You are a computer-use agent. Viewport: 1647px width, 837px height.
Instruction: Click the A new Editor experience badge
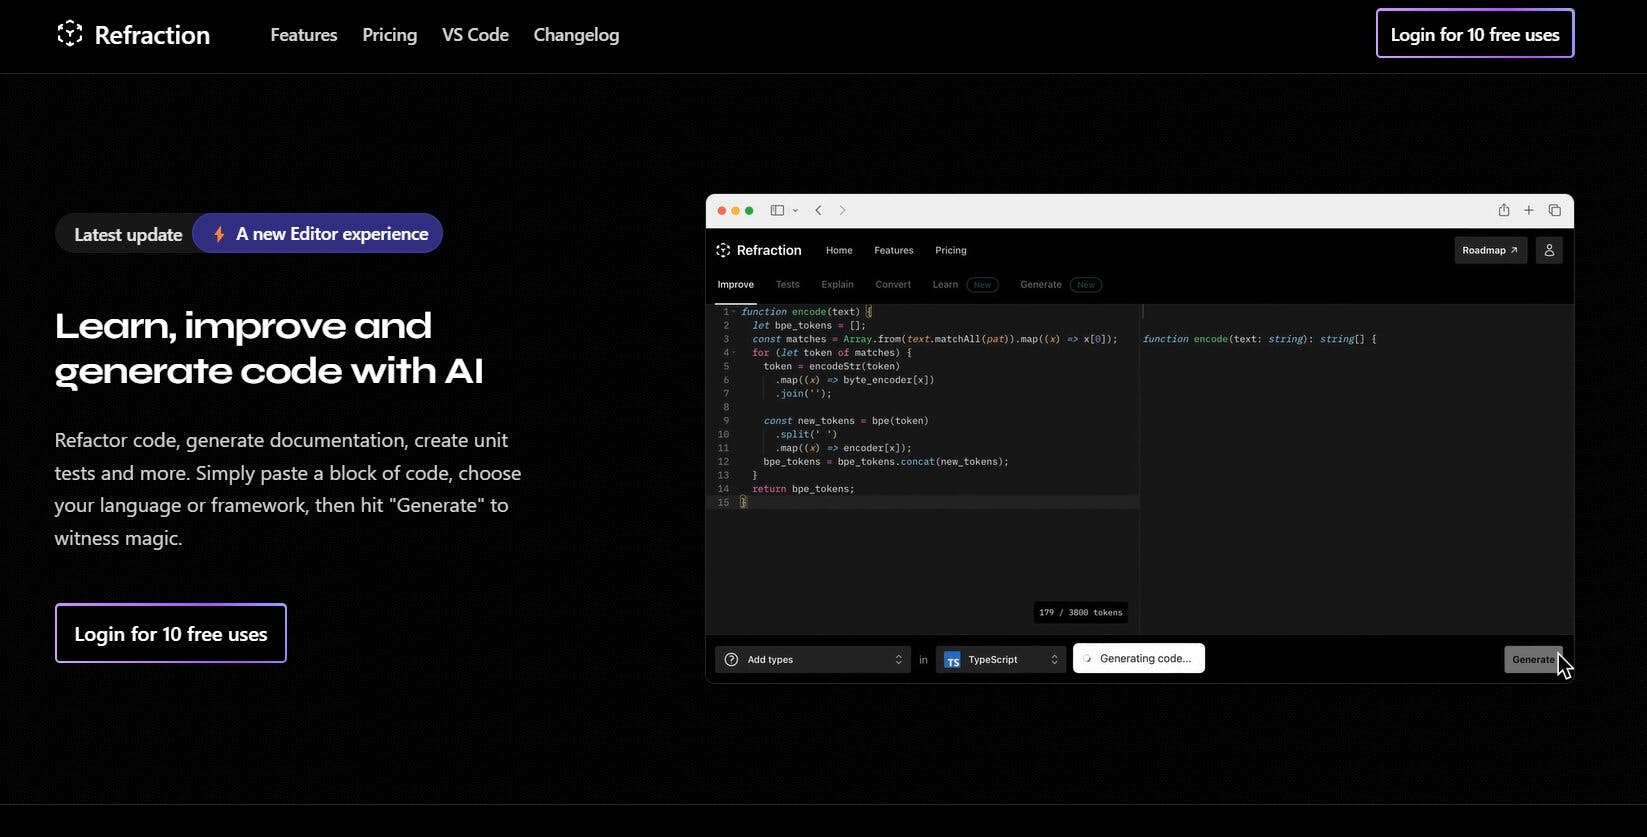pyautogui.click(x=318, y=234)
